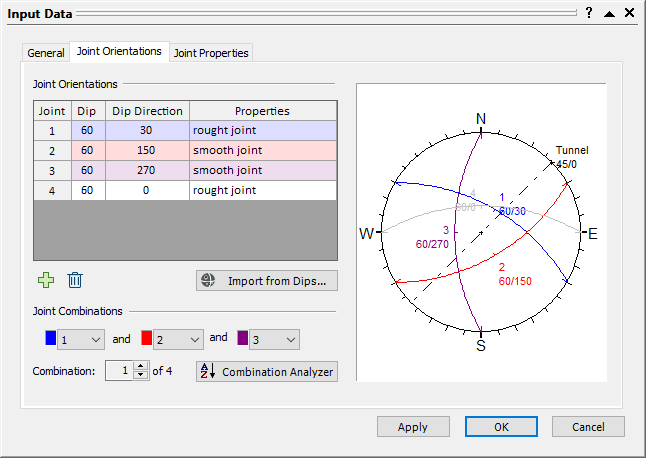Viewport: 646px width, 458px height.
Task: Close the Input Data dialog
Action: point(630,13)
